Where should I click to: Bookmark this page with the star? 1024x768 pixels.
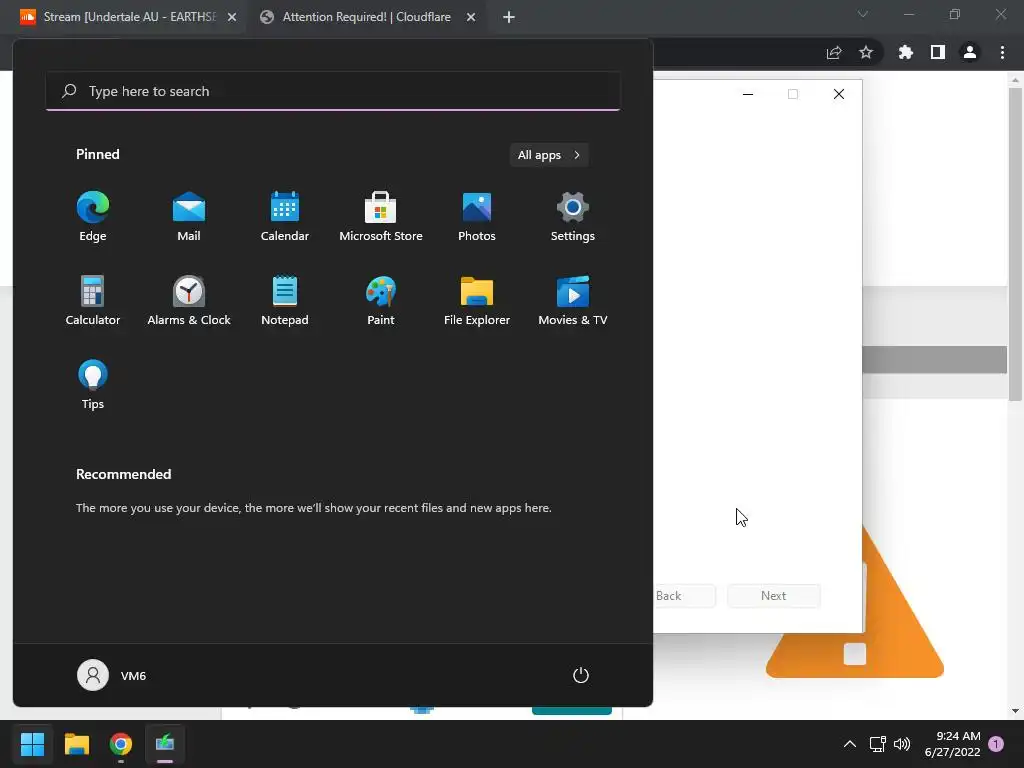point(866,53)
